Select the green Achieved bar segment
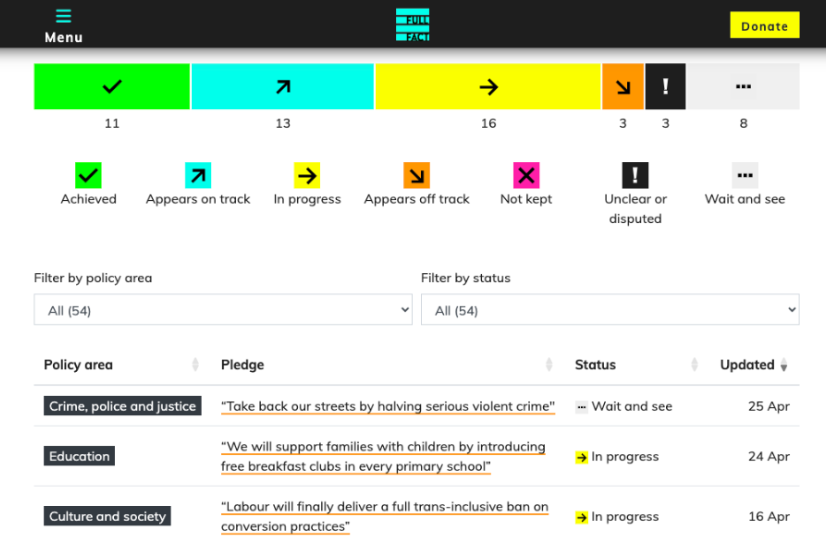 pyautogui.click(x=112, y=86)
